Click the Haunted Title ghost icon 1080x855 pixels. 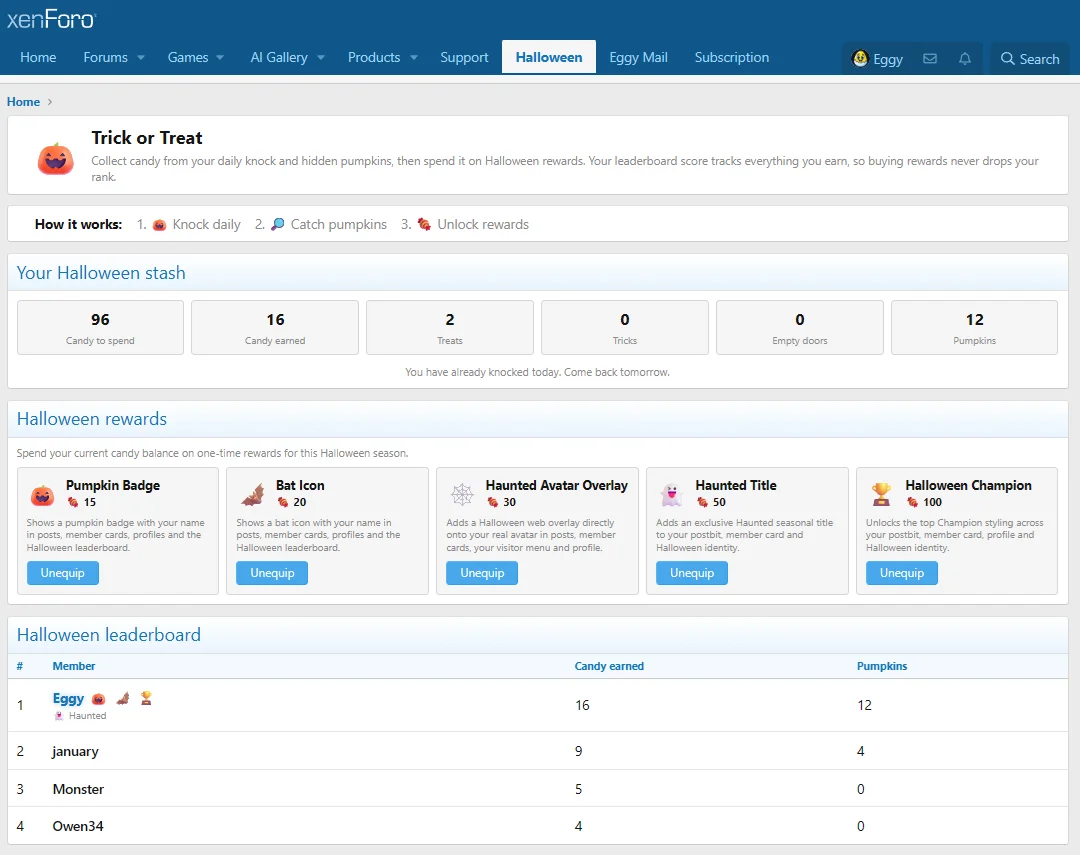672,495
